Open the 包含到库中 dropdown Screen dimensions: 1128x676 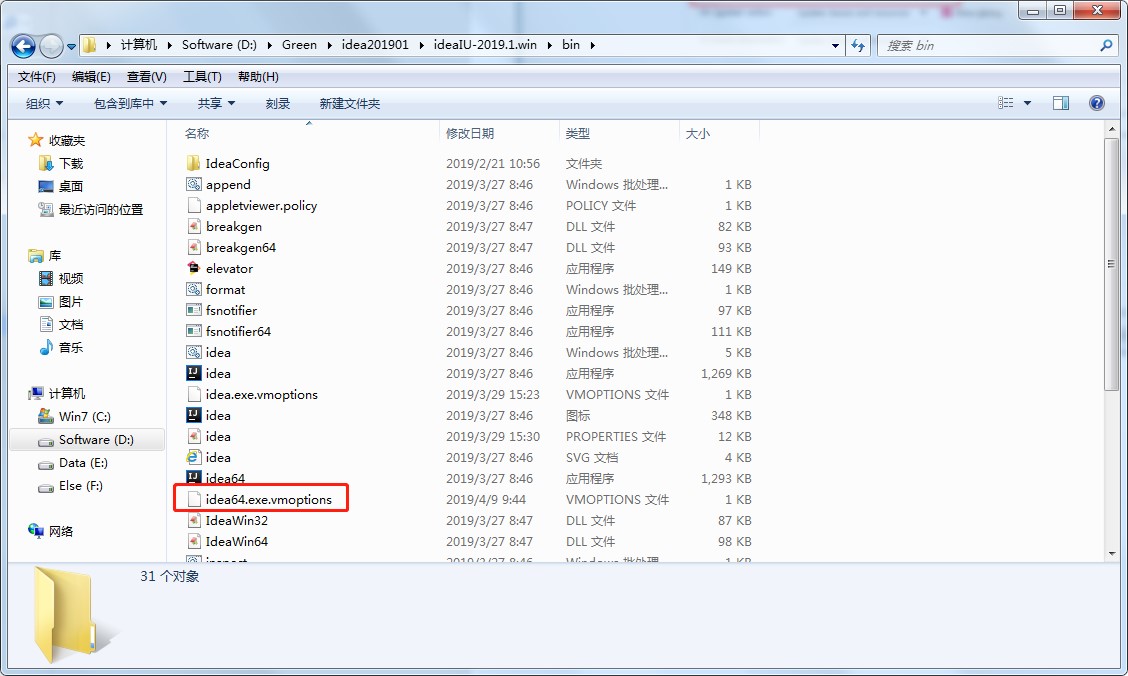tap(130, 104)
